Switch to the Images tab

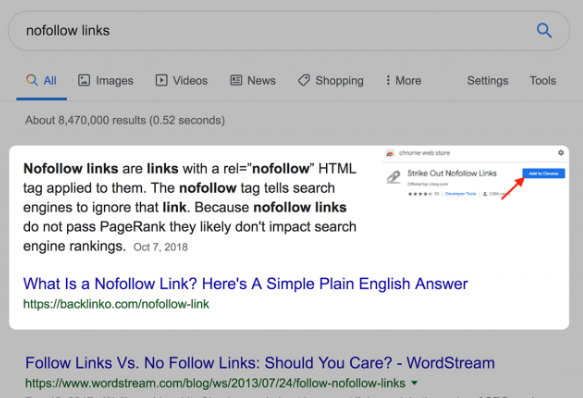(106, 80)
